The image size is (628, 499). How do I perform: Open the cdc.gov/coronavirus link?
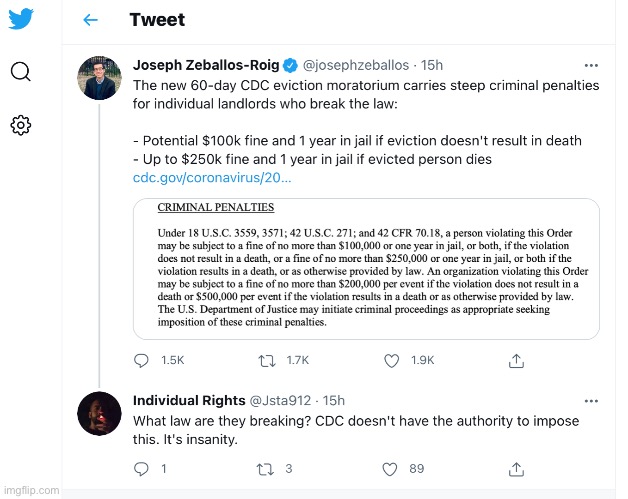point(212,178)
